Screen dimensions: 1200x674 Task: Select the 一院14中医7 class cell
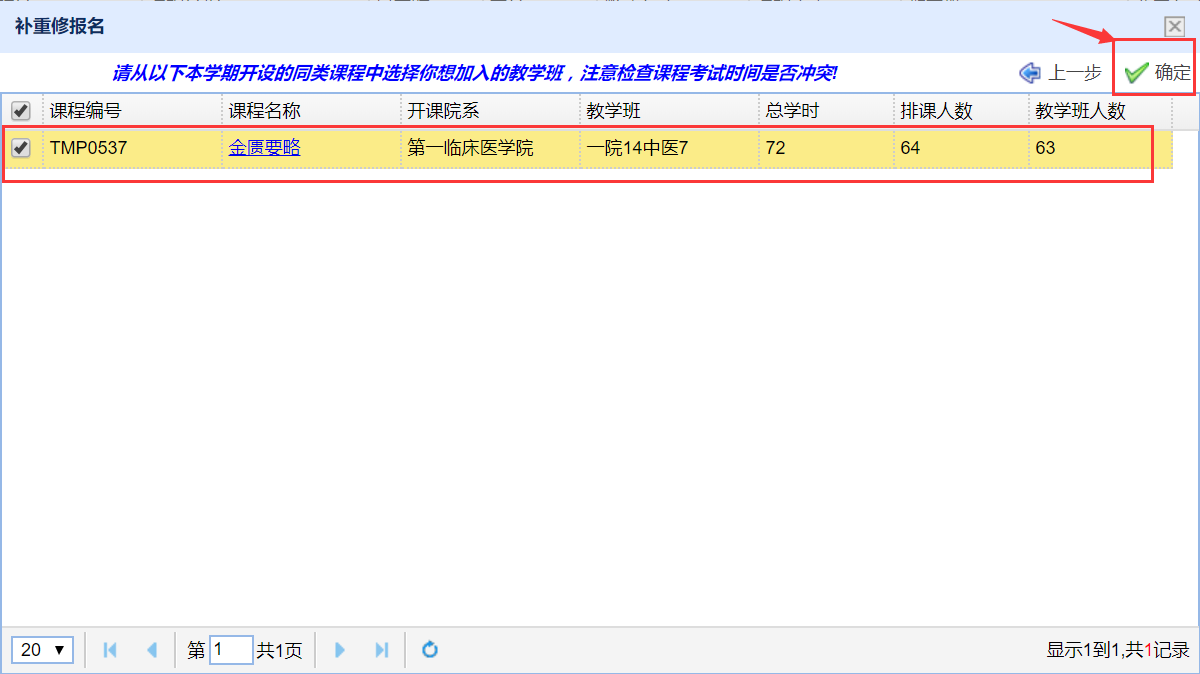point(637,148)
